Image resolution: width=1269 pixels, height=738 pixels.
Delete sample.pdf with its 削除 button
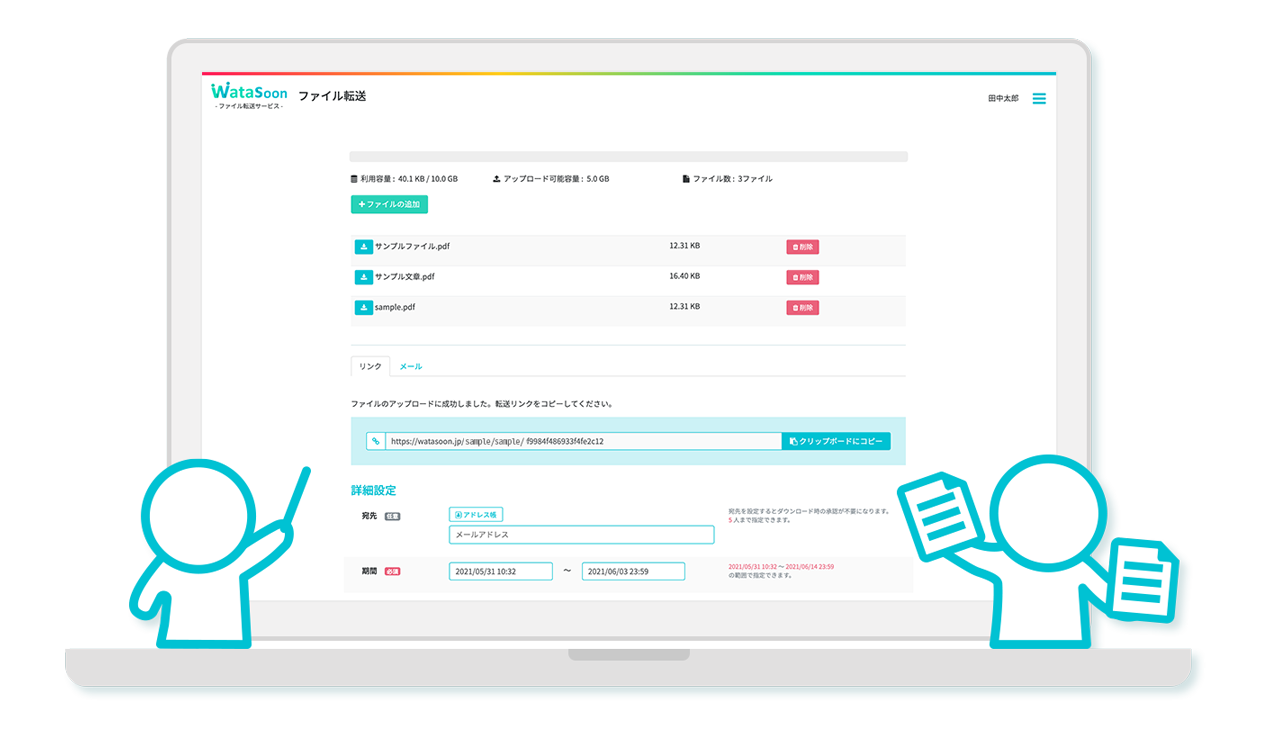pos(802,308)
